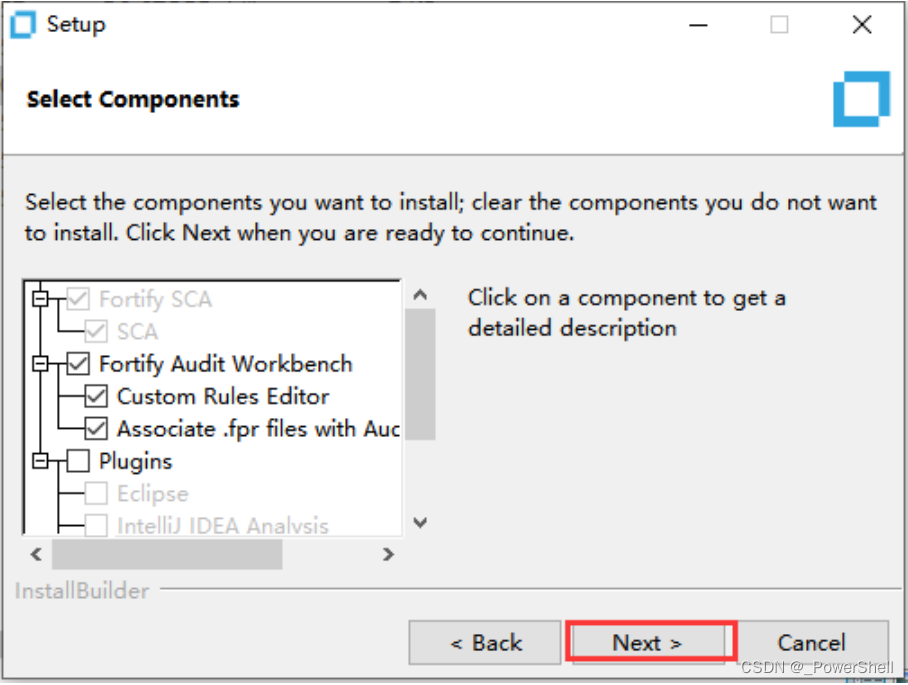Select the Fortify Audit Workbench label
The height and width of the screenshot is (685, 908).
[226, 364]
